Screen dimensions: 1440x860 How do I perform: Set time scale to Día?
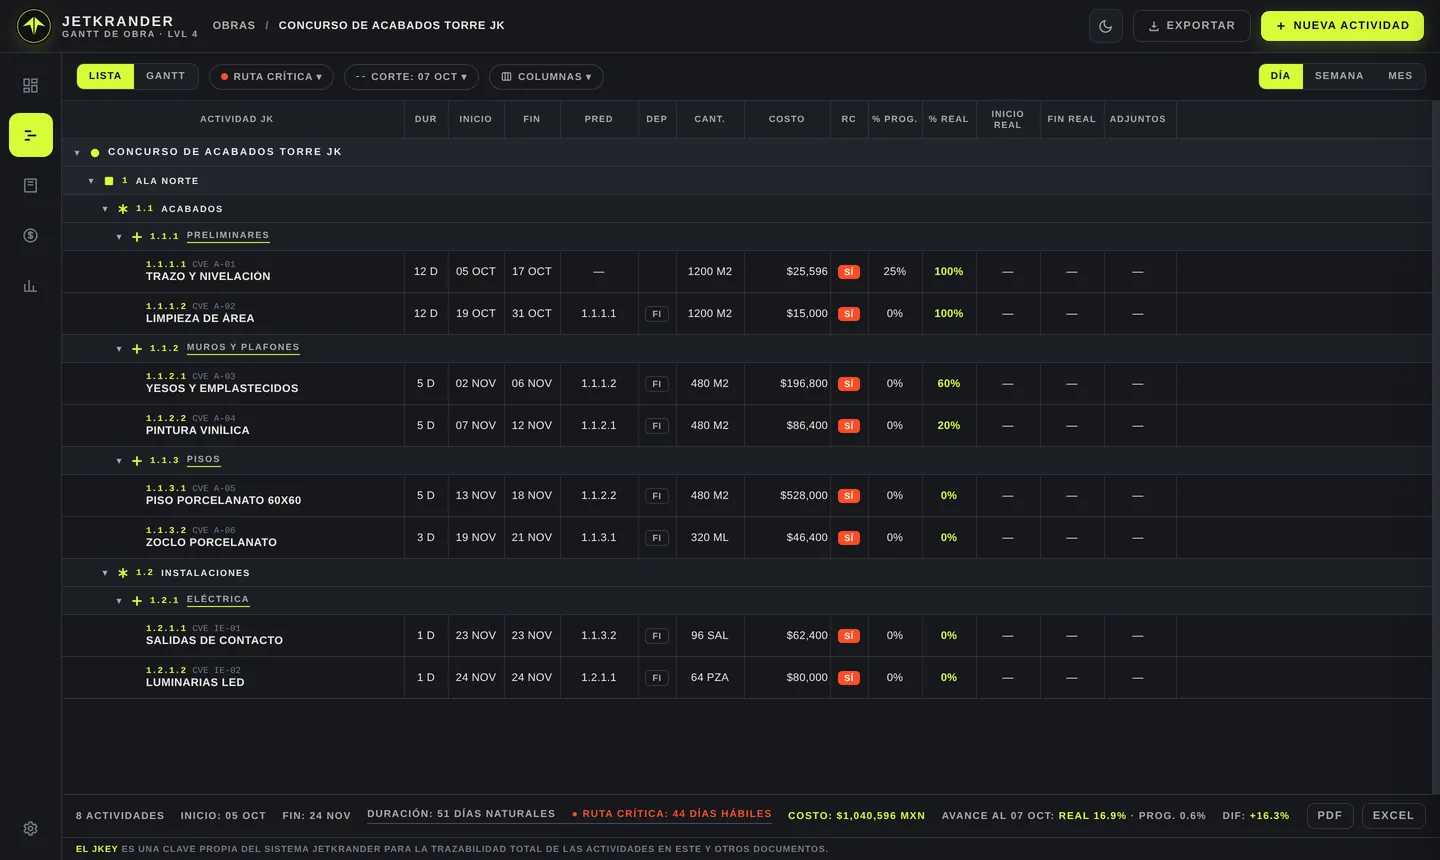coord(1281,76)
